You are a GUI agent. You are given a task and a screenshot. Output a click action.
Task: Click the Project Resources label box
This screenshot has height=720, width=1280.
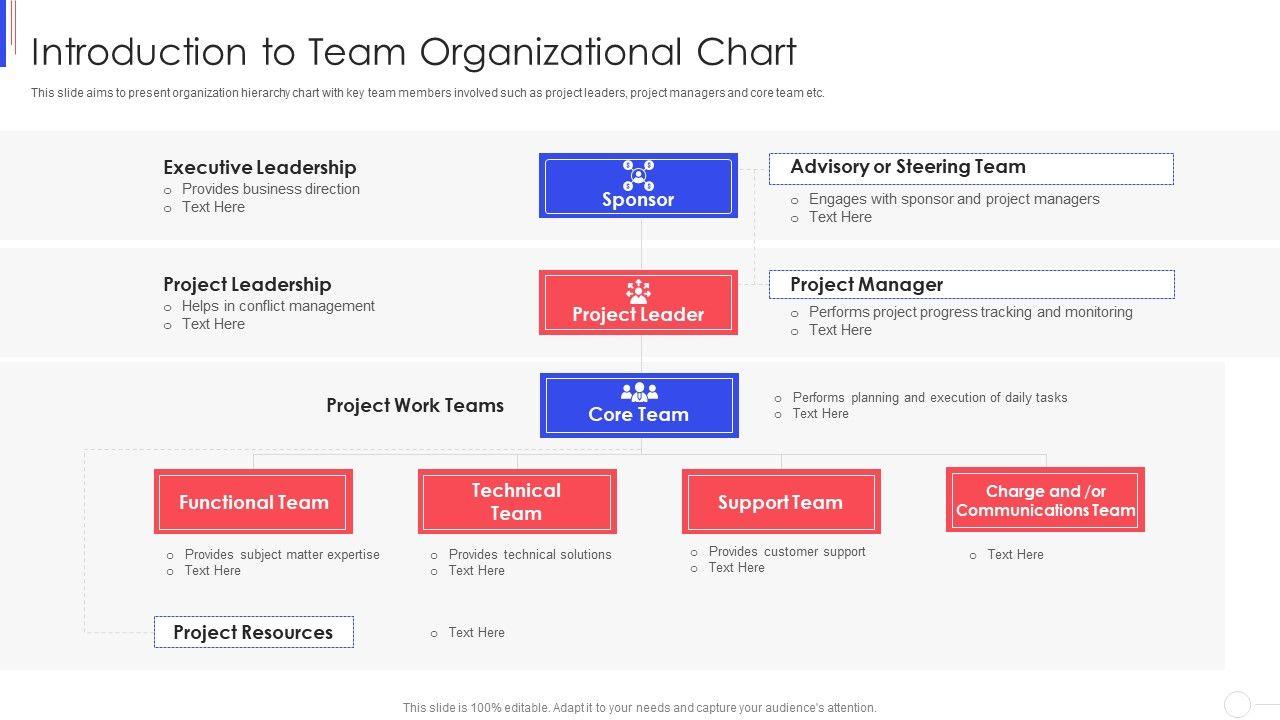(x=253, y=632)
